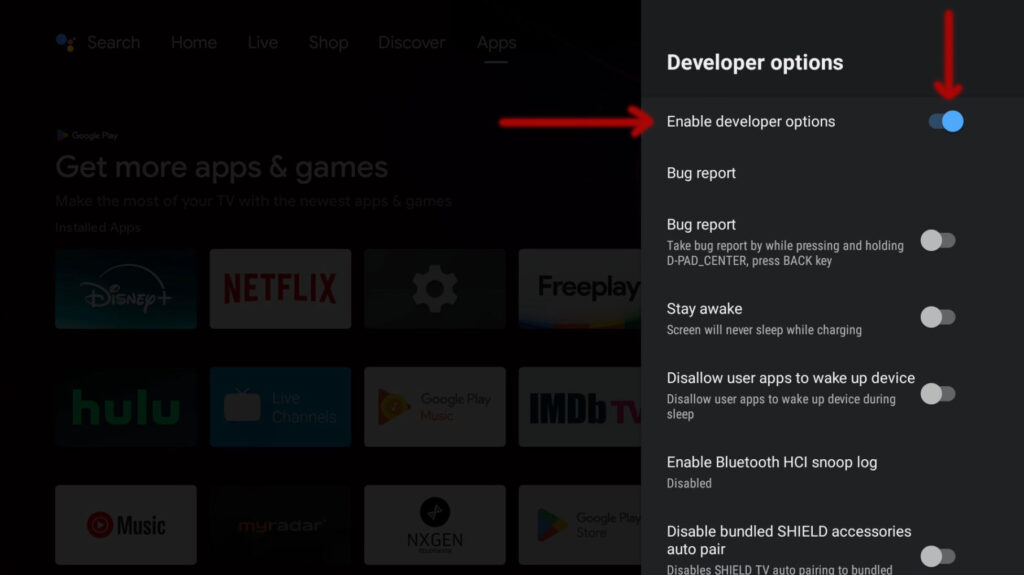Go to the Home tab
The width and height of the screenshot is (1024, 575).
coord(194,42)
